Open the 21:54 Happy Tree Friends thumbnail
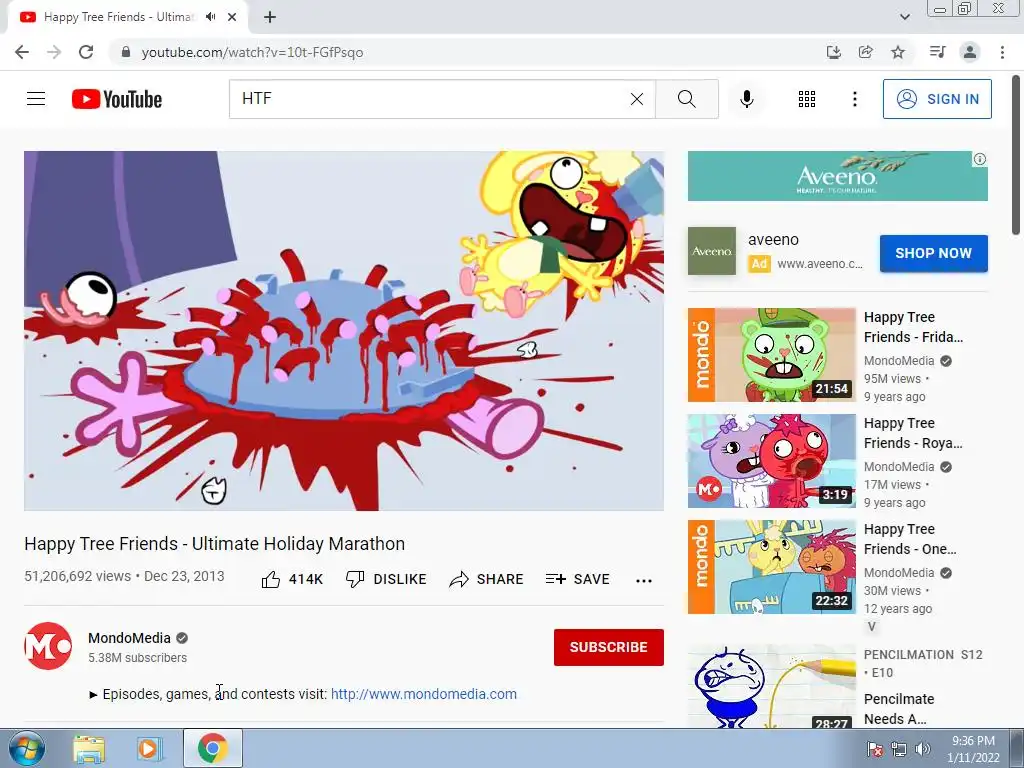 coord(771,355)
